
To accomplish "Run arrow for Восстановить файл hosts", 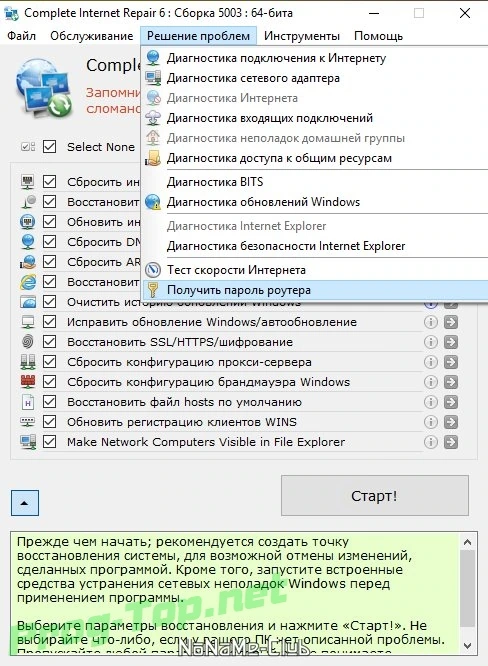I will click(x=451, y=402).
